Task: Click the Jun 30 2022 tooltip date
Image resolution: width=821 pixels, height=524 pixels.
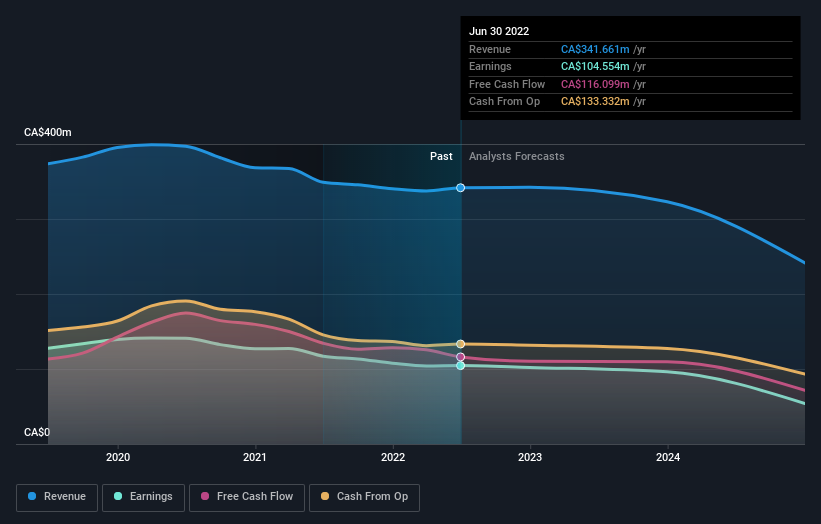Action: click(499, 31)
